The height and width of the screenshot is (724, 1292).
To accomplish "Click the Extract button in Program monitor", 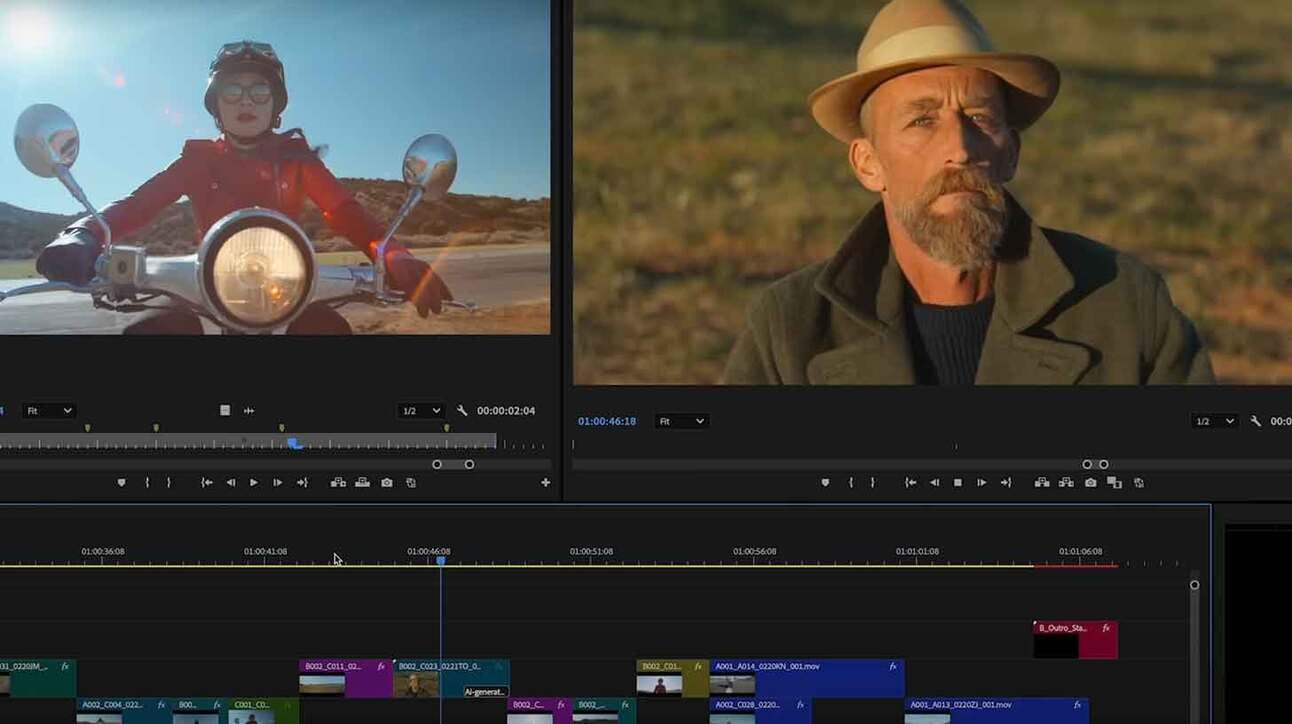I will (1066, 482).
